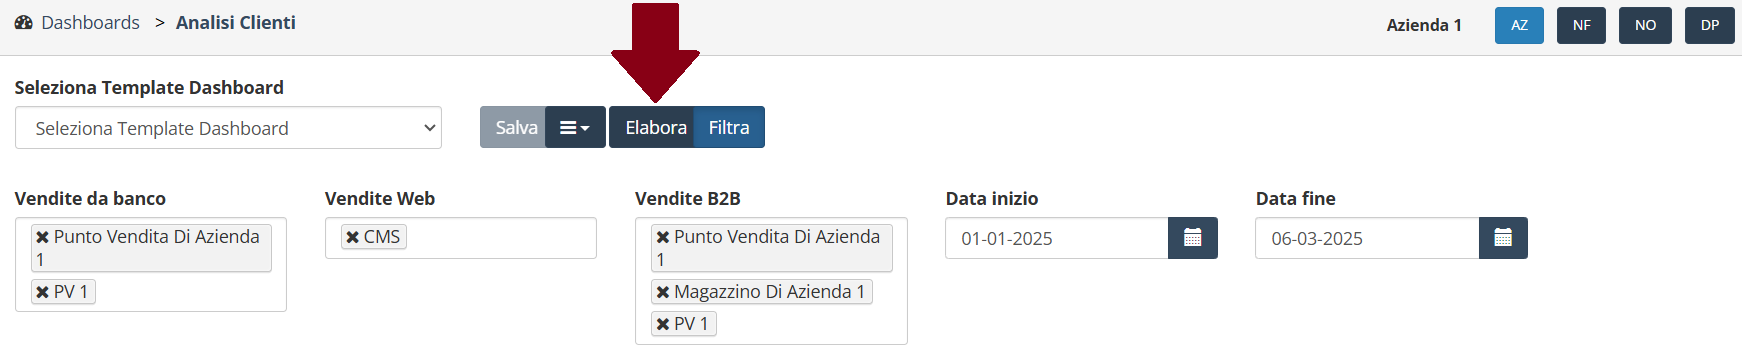The height and width of the screenshot is (360, 1742).
Task: Go to Dashboards breadcrumb link
Action: point(90,22)
